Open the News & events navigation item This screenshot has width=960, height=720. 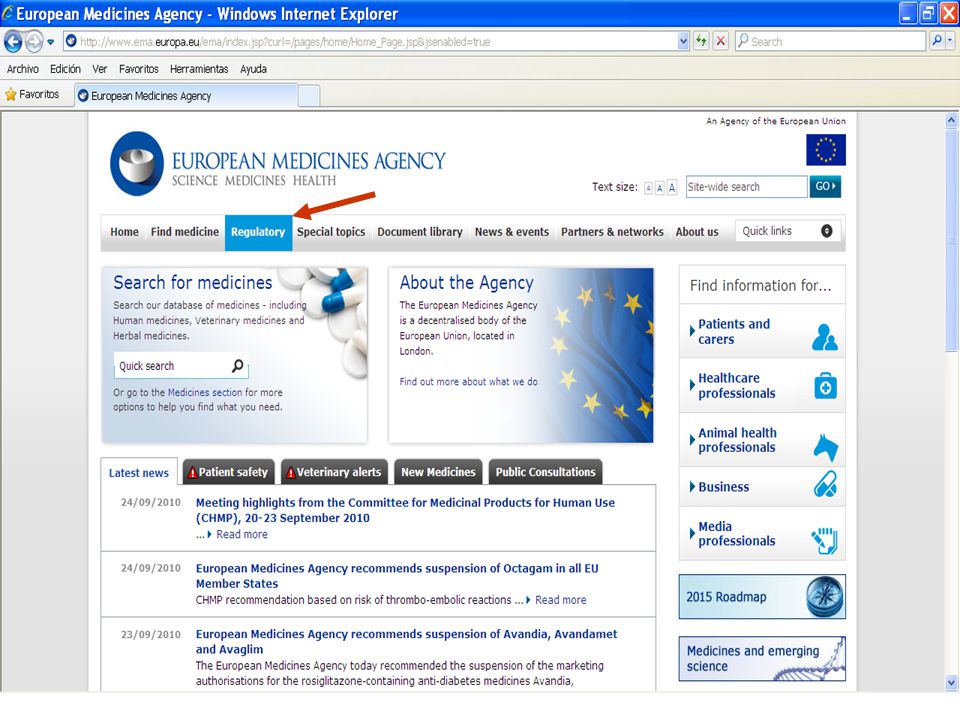point(512,232)
